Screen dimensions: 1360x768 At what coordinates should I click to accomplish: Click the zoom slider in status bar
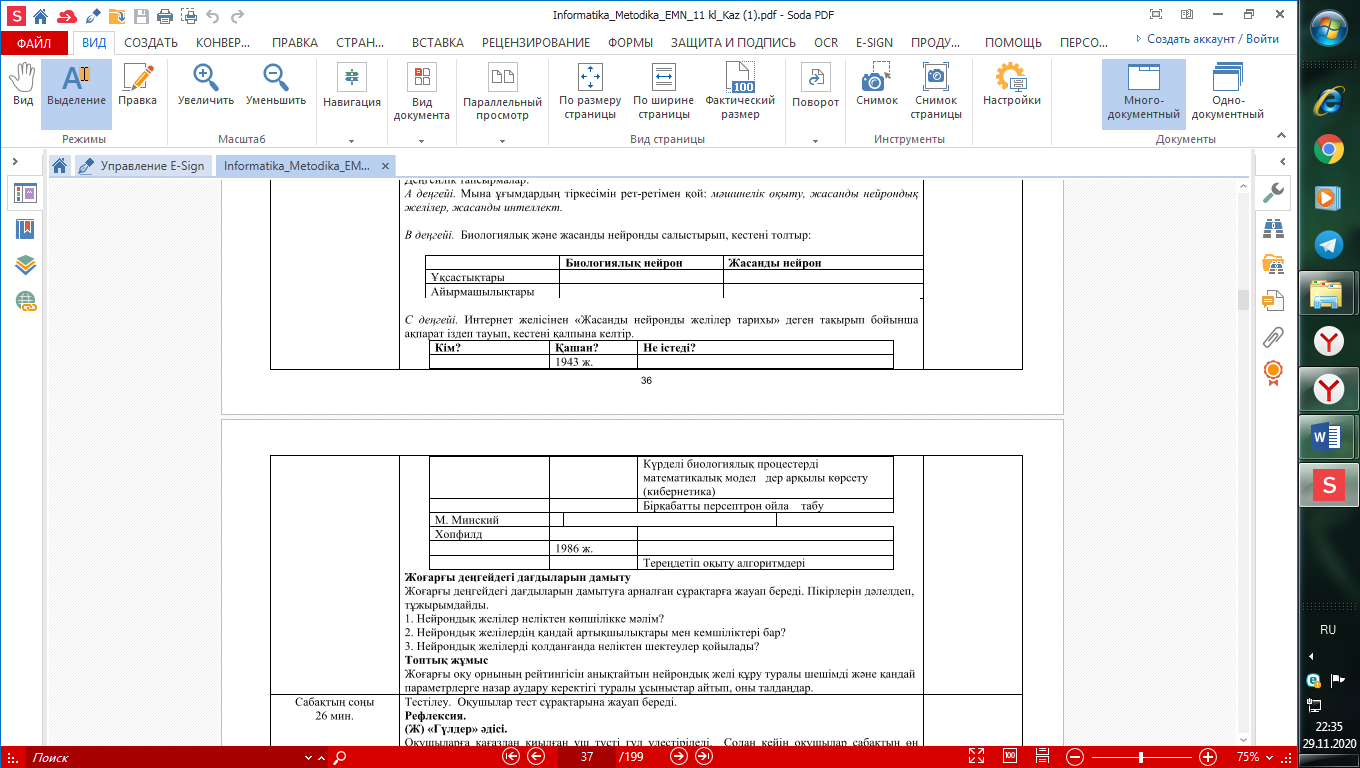(1141, 757)
